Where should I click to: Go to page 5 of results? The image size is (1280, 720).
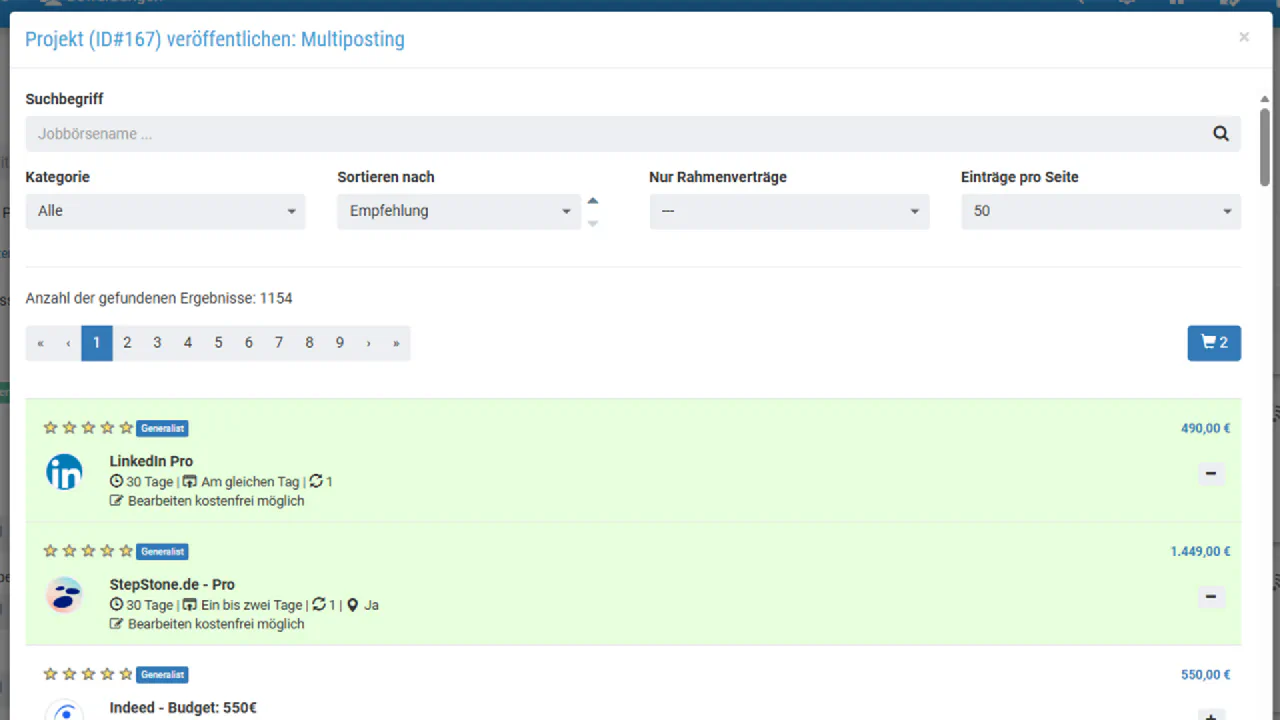(x=218, y=343)
